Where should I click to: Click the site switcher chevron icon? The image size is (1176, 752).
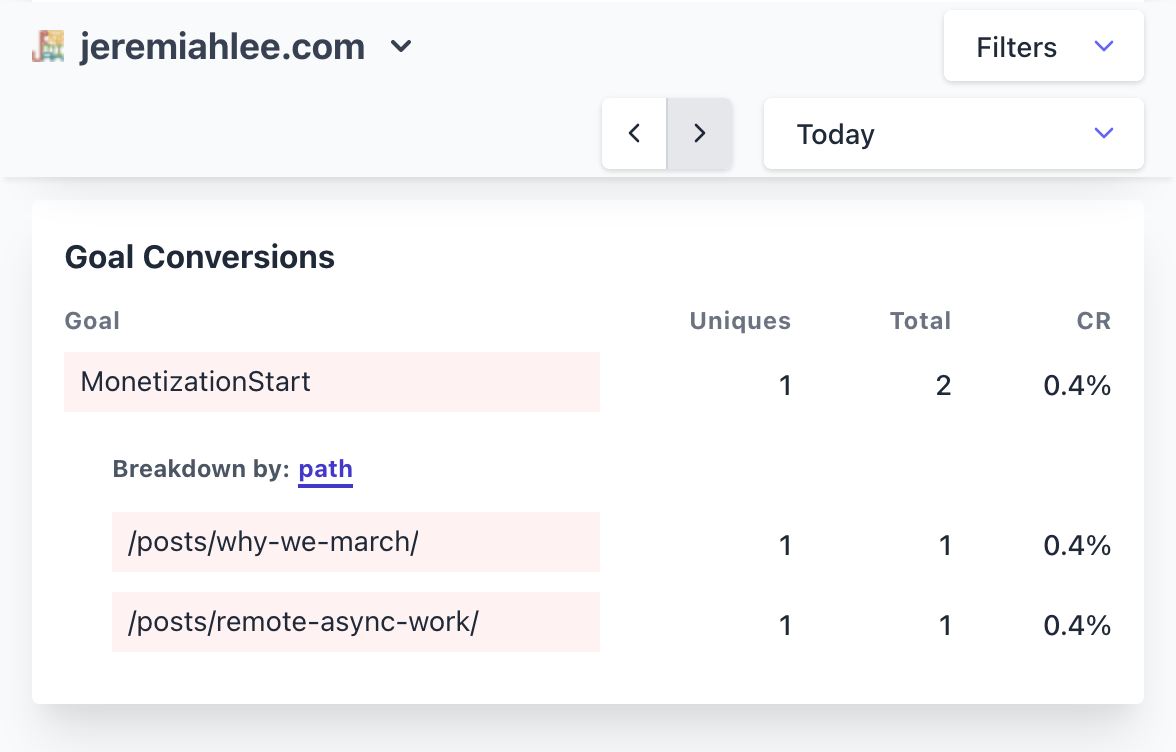click(x=400, y=47)
